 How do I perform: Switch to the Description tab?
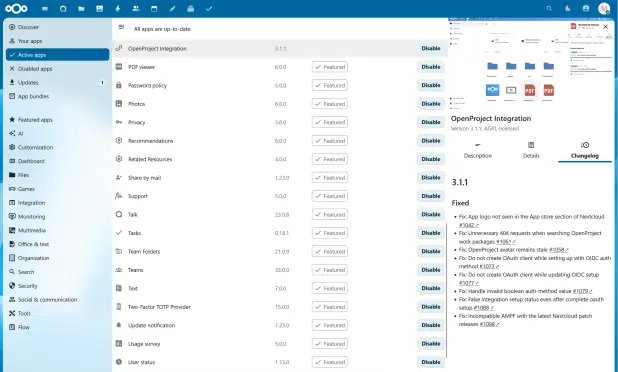[x=478, y=150]
